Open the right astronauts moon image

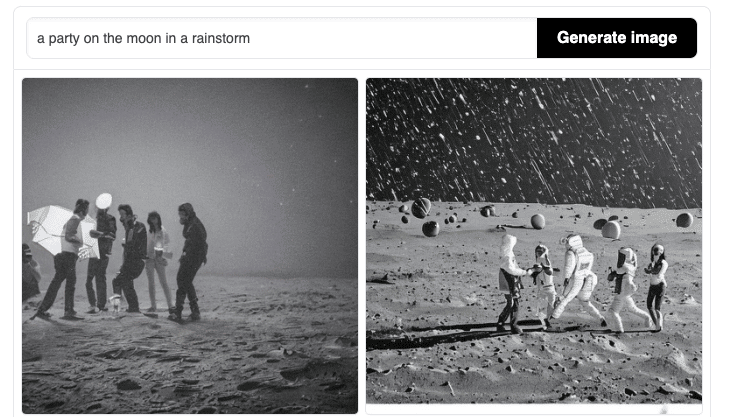coord(534,241)
